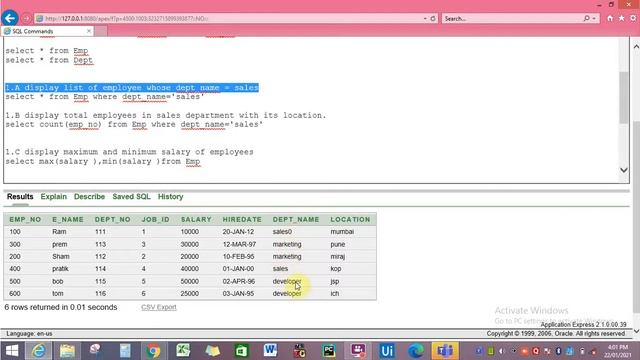The image size is (640, 360).
Task: Click the search magnifier icon
Action: pyautogui.click(x=587, y=18)
